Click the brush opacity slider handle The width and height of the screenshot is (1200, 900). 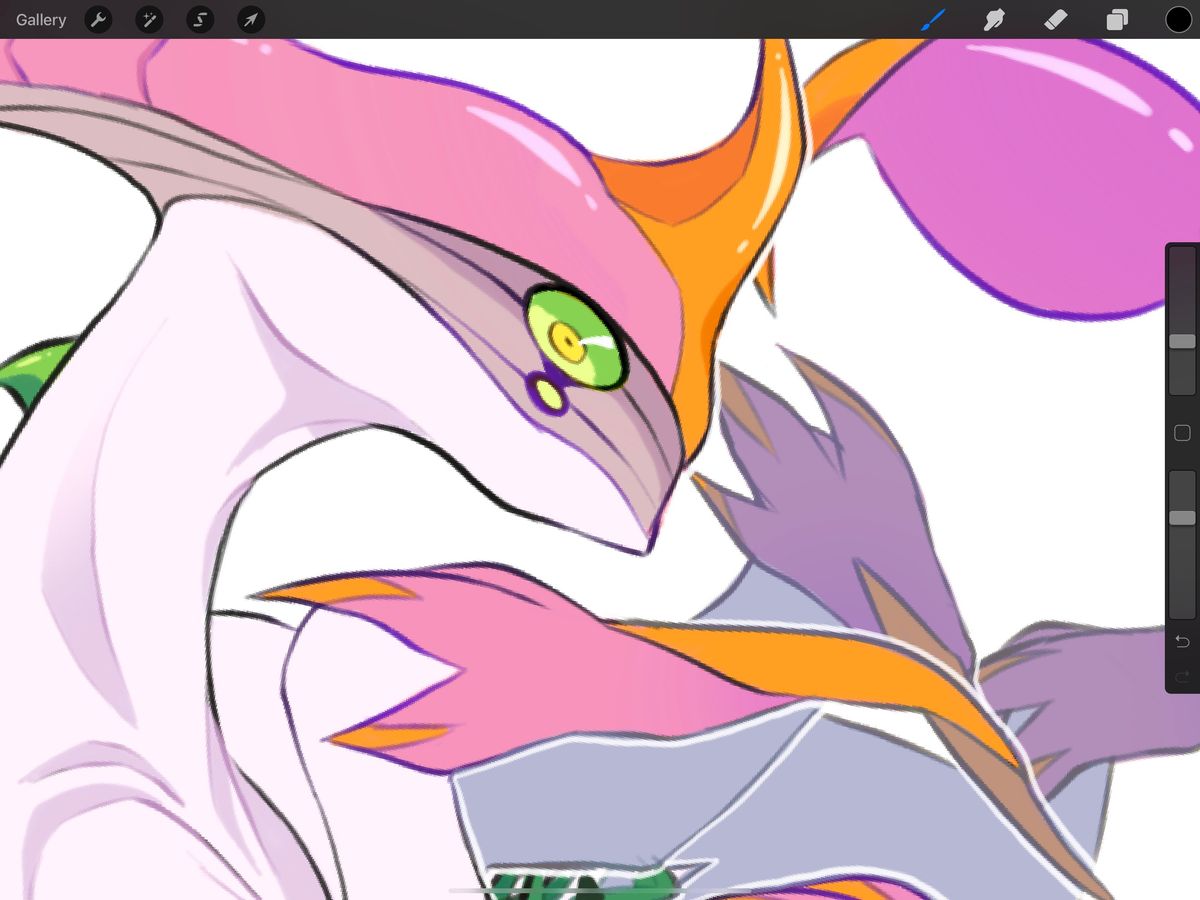1182,518
